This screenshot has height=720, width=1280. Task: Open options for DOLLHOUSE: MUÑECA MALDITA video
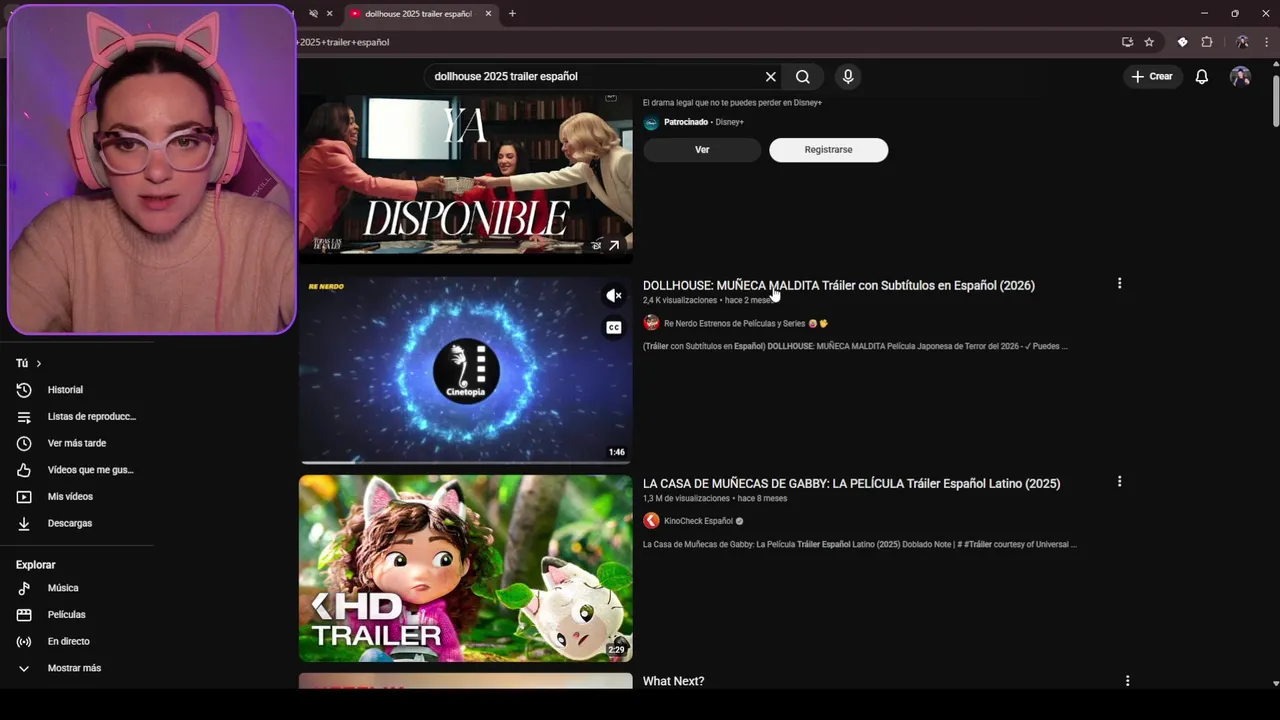[x=1119, y=284]
